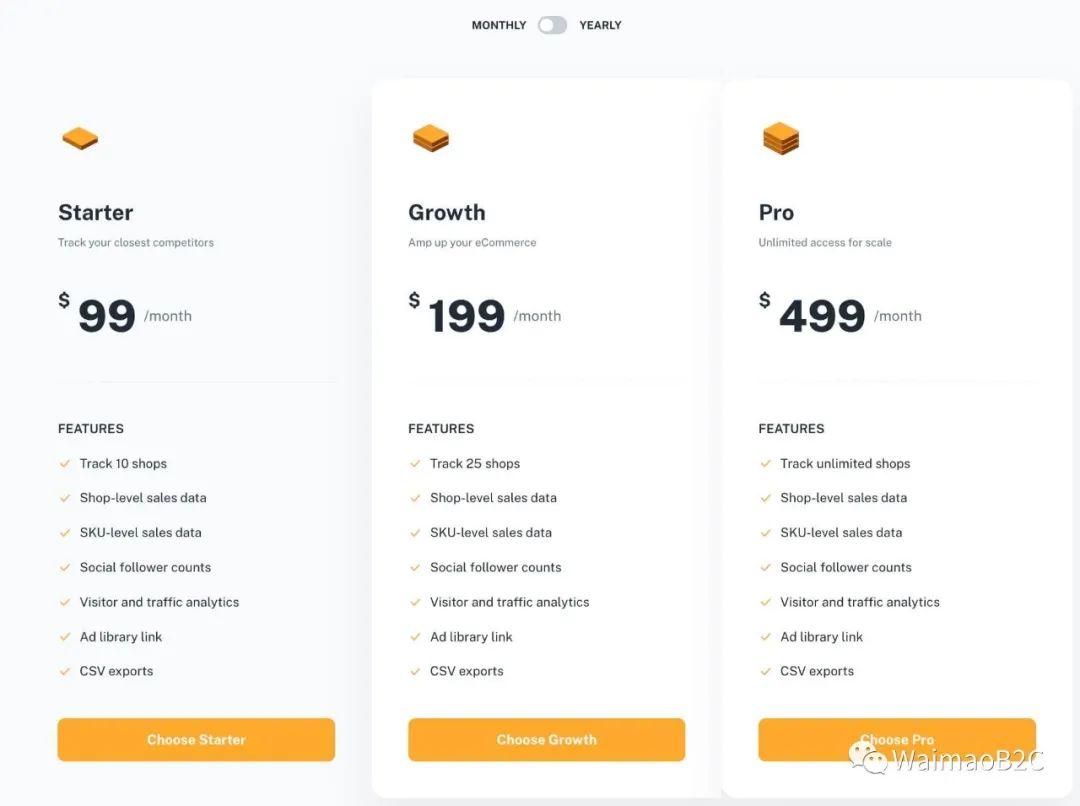The width and height of the screenshot is (1080, 806).
Task: Click the Growth $199 price
Action: coord(458,314)
